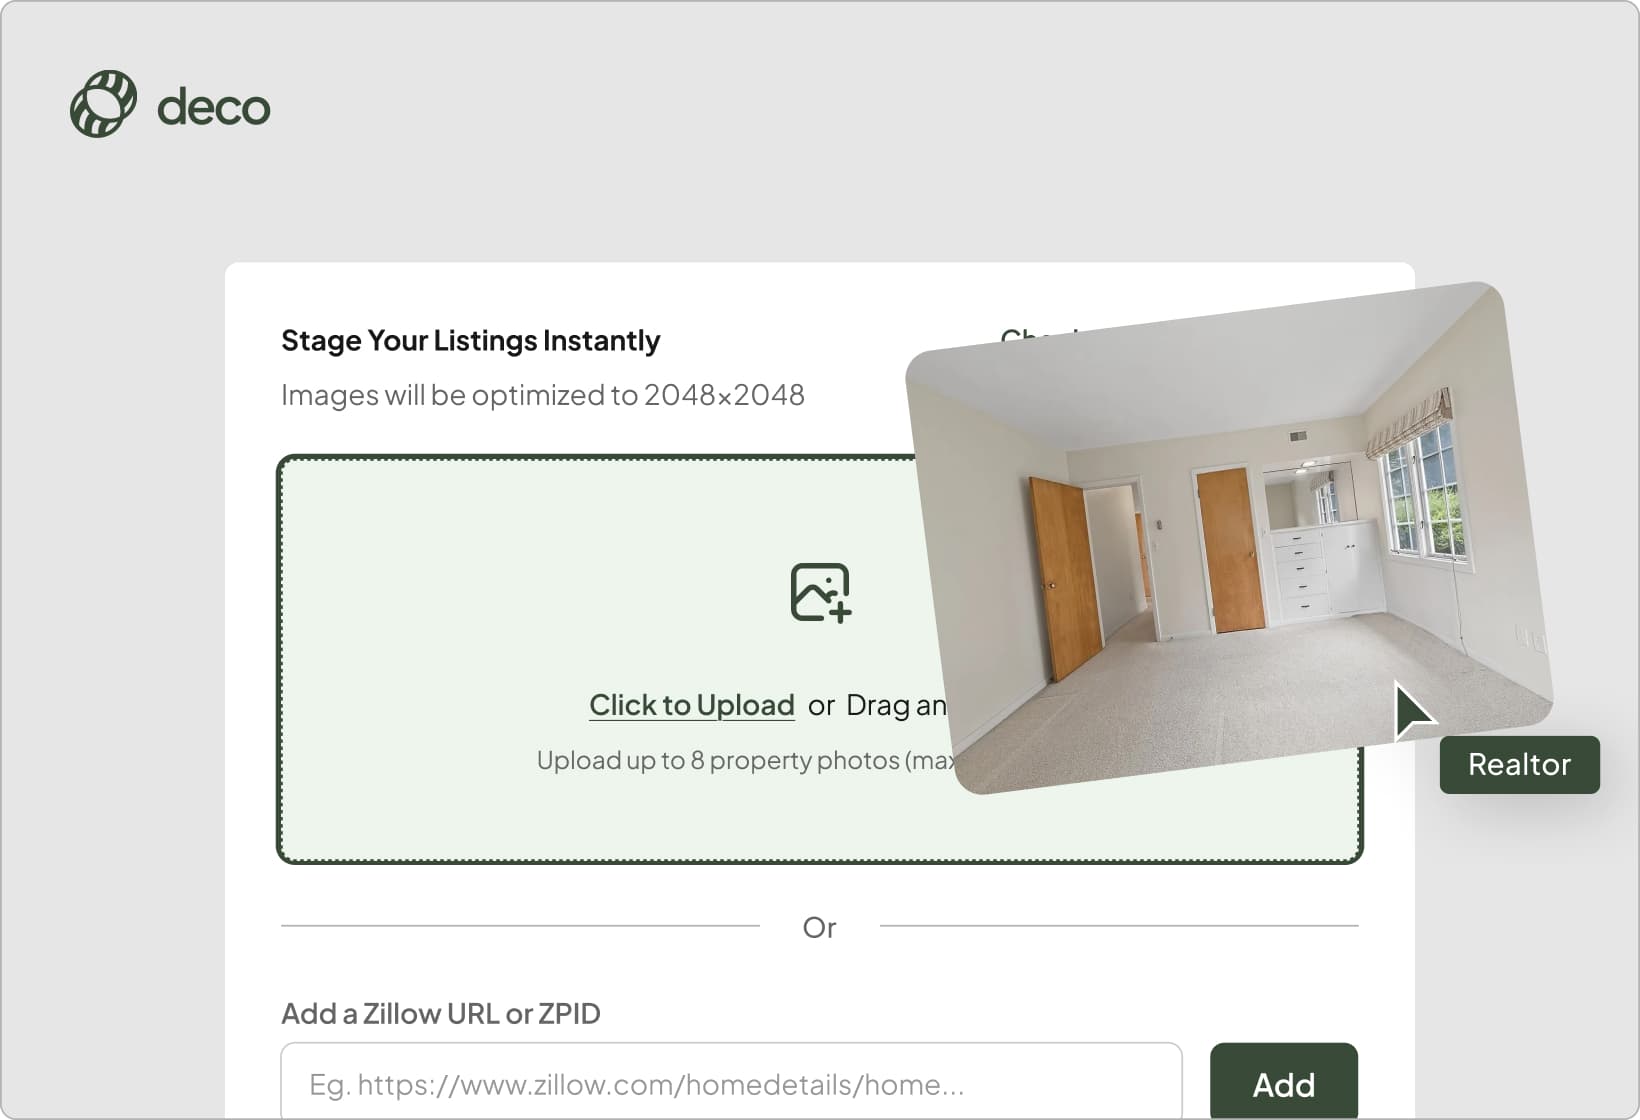Click the divider line left of "Or"
Viewport: 1640px width, 1120px height.
click(520, 926)
